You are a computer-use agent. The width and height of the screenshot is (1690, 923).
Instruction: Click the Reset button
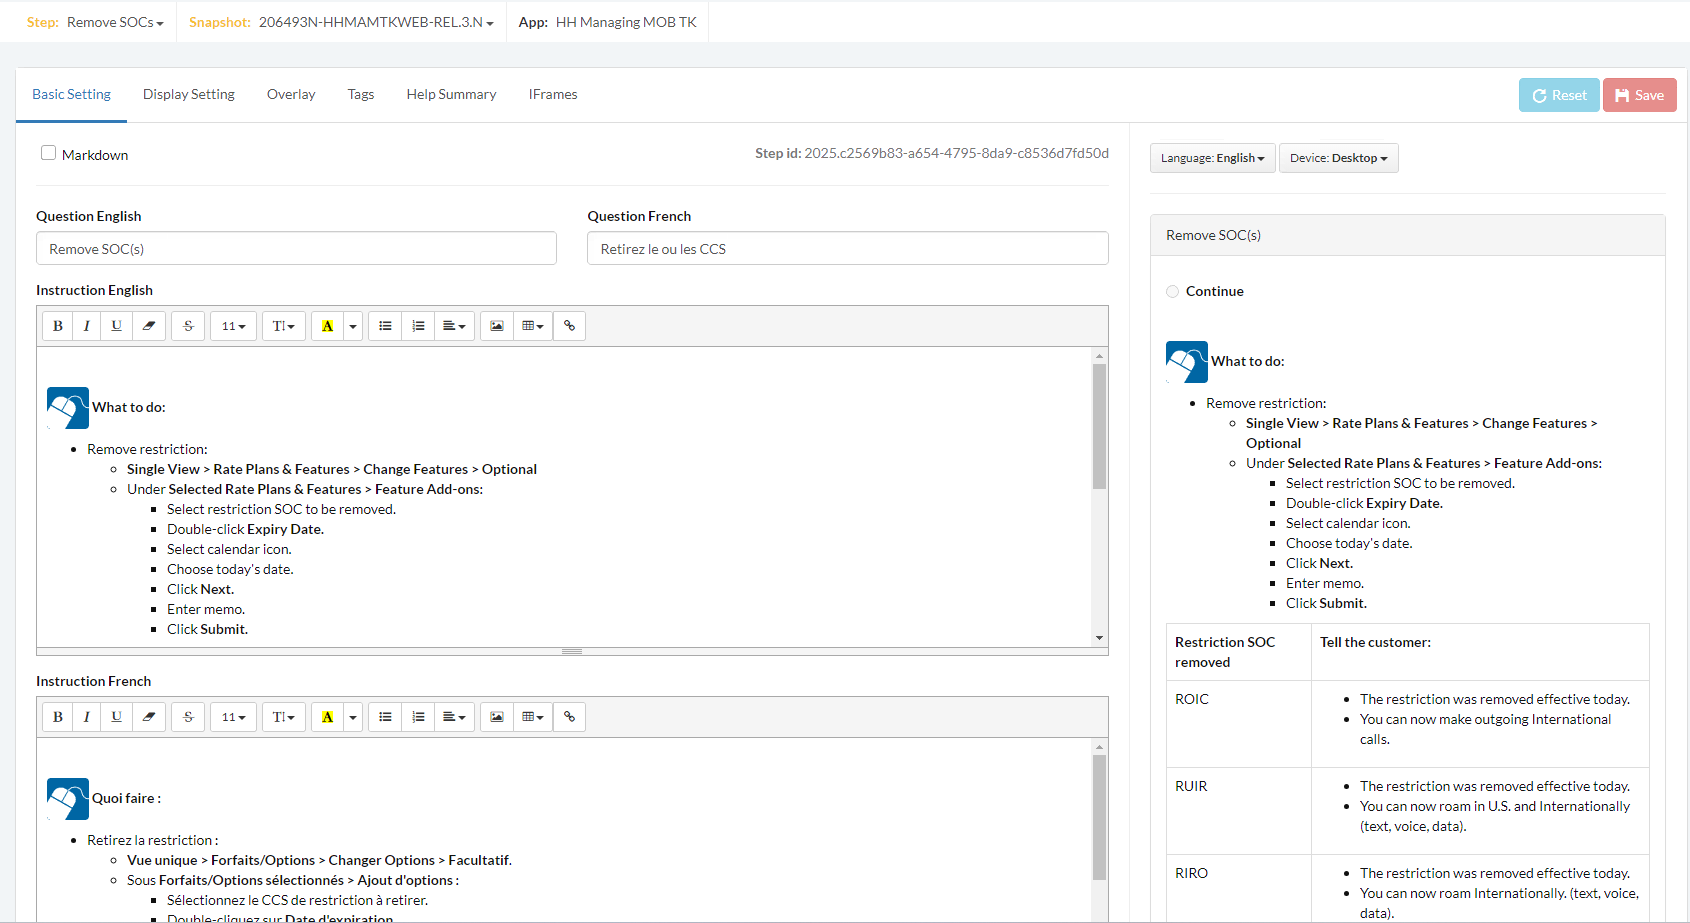[1559, 95]
